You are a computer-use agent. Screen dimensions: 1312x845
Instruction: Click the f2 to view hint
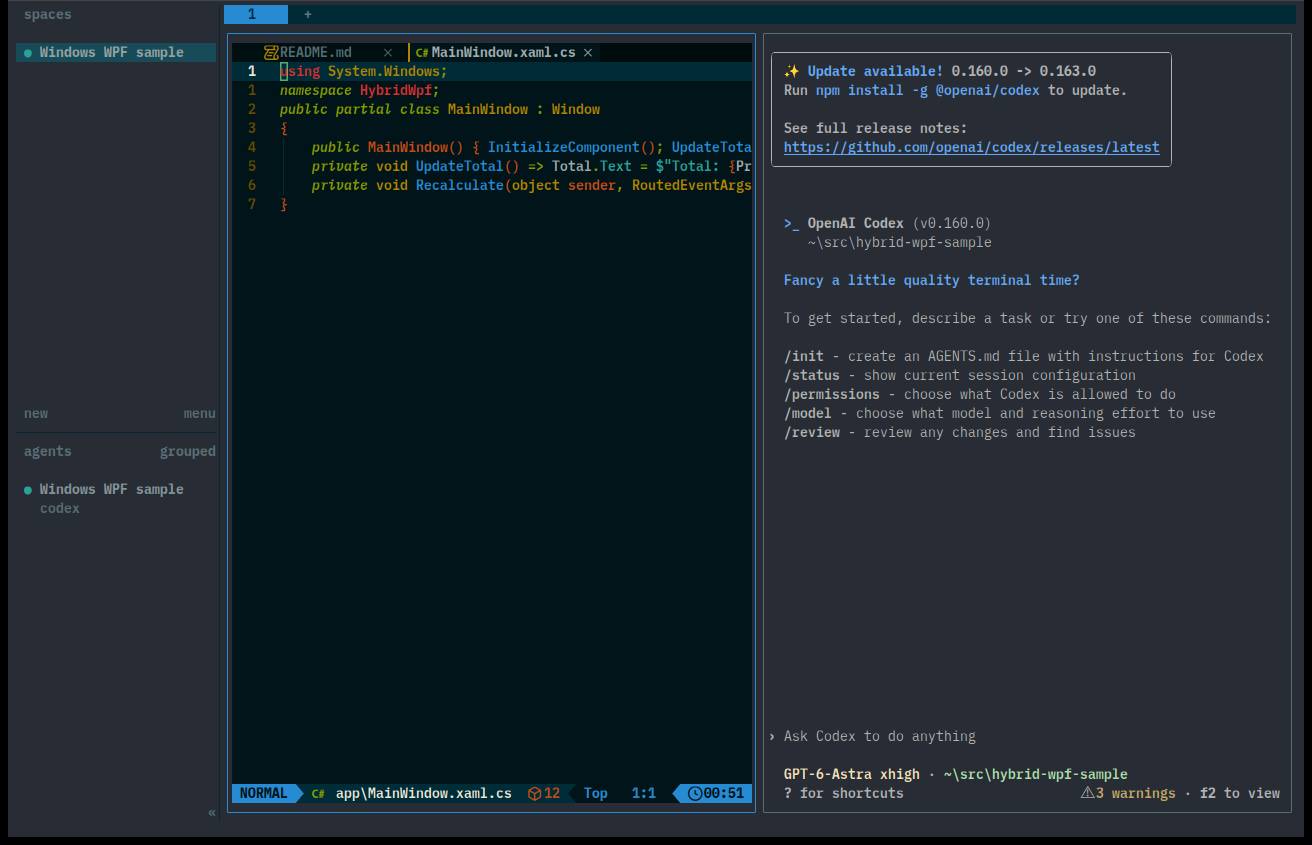tap(1240, 793)
